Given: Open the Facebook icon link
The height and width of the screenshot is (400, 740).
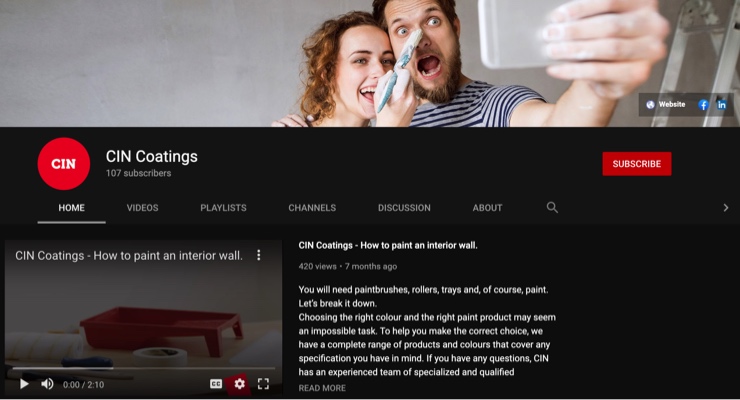Looking at the screenshot, I should 703,105.
